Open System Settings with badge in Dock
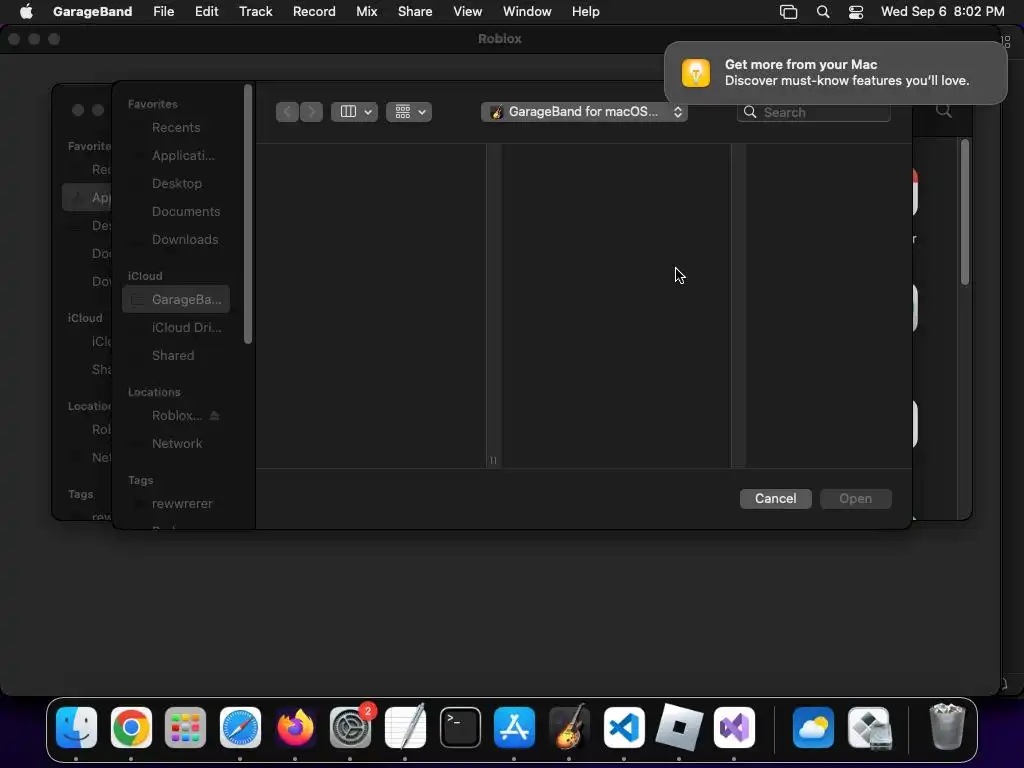This screenshot has height=768, width=1024. [350, 727]
